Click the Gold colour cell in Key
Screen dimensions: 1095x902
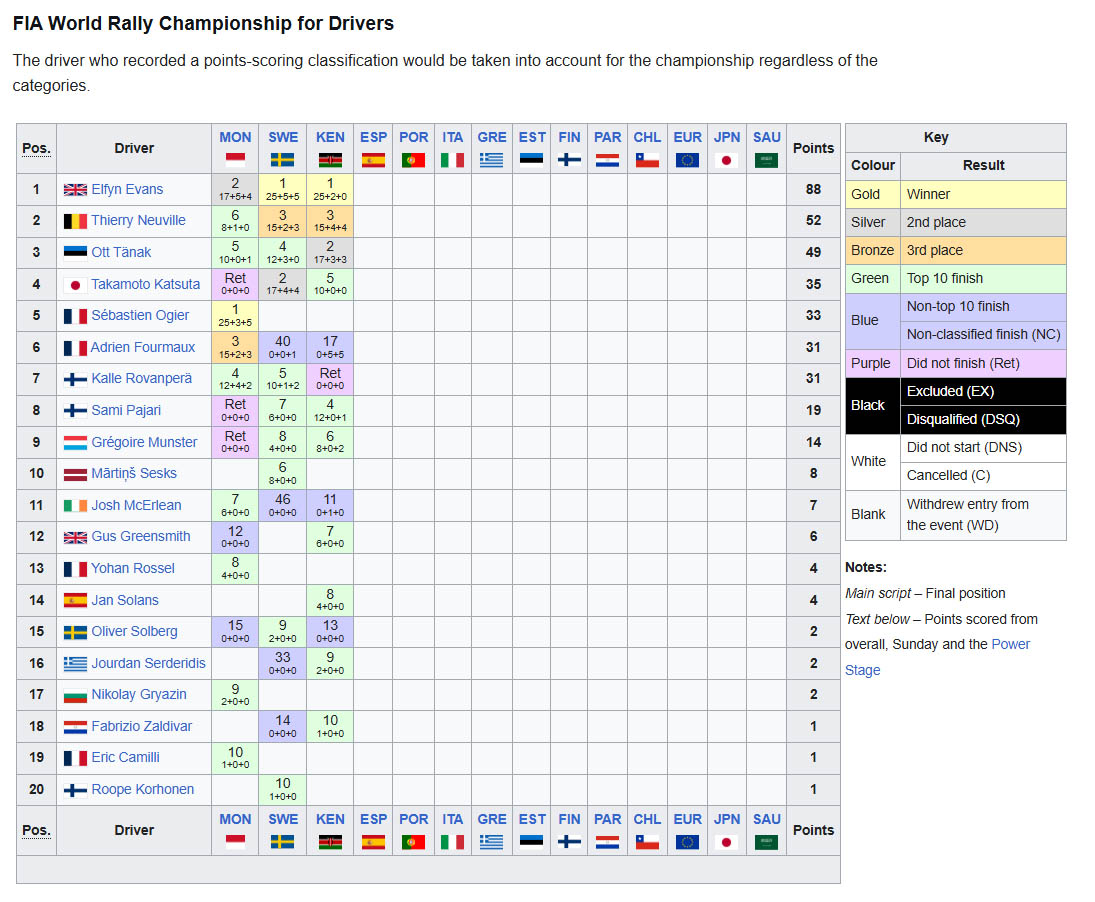coord(872,194)
